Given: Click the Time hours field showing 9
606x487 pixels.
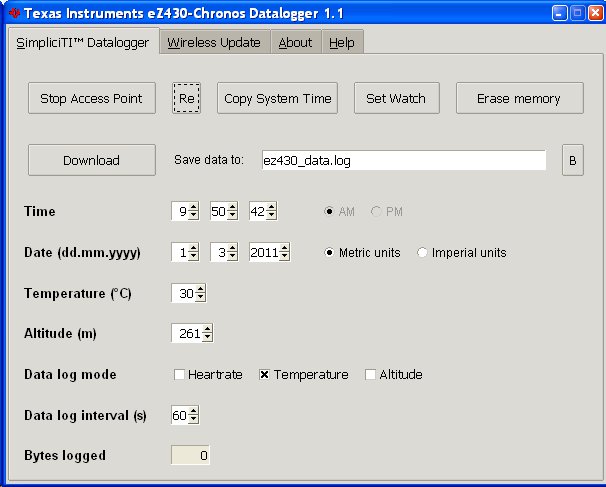Looking at the screenshot, I should pyautogui.click(x=180, y=211).
